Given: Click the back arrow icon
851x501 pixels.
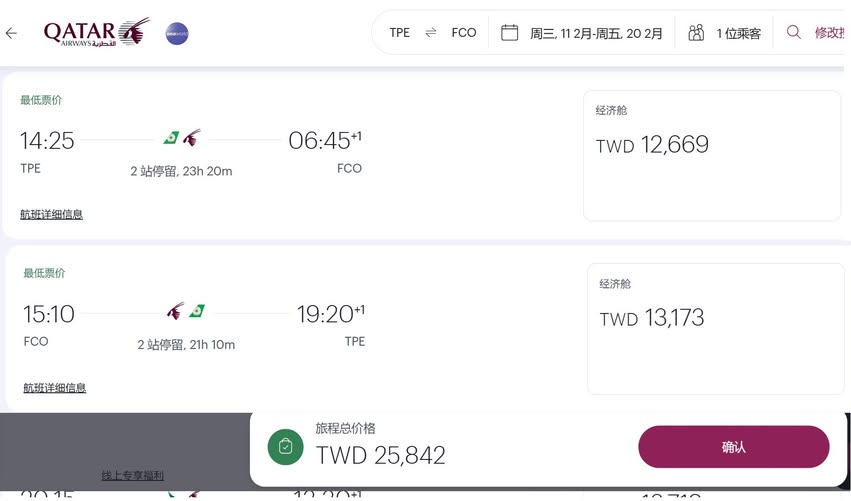Looking at the screenshot, I should tap(12, 33).
